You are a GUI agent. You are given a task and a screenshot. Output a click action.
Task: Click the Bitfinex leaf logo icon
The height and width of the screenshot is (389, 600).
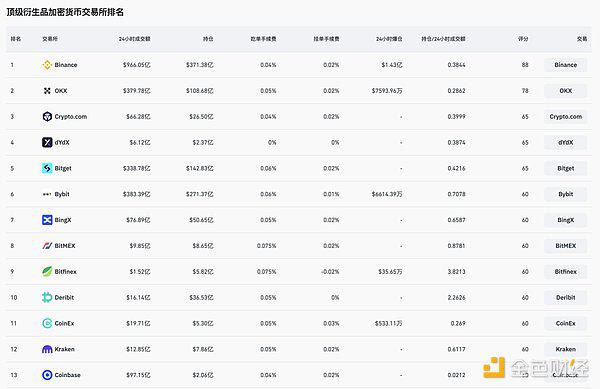click(x=47, y=272)
